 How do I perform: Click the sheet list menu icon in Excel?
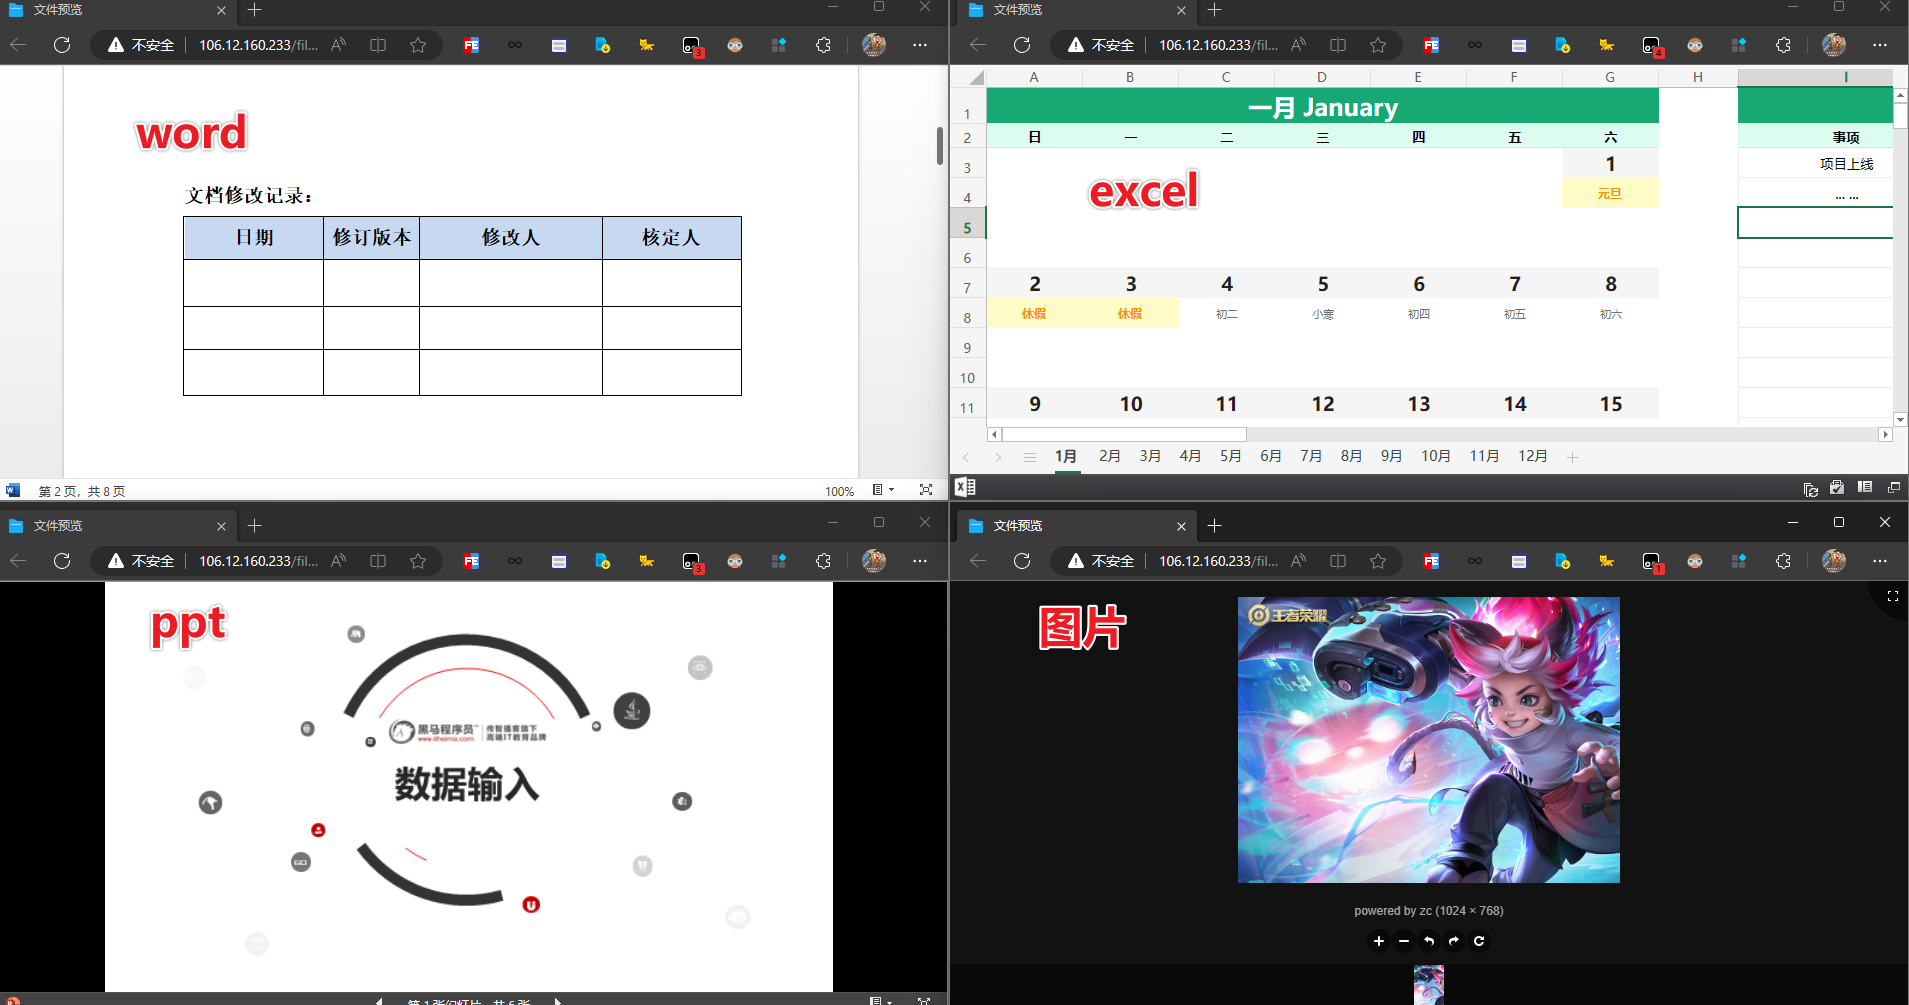click(x=1030, y=457)
